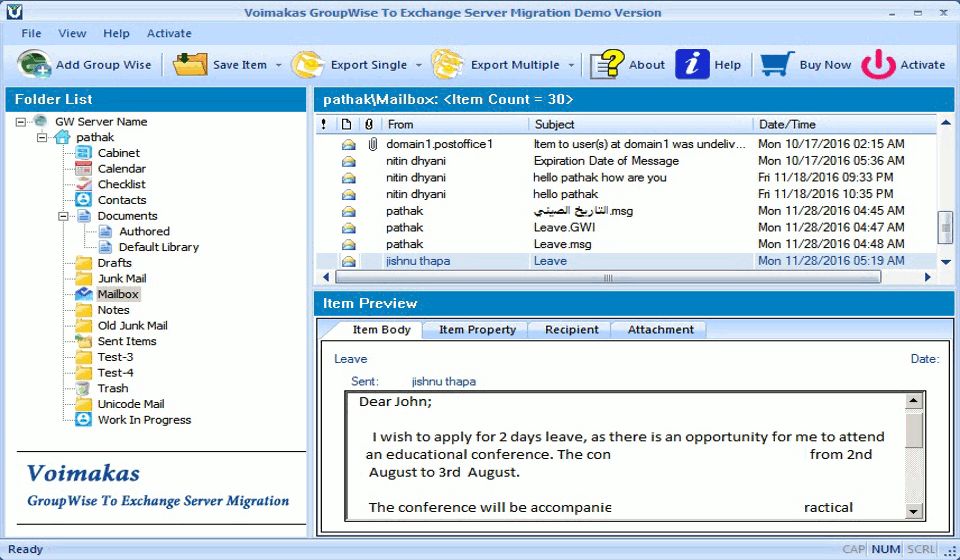The width and height of the screenshot is (960, 560).
Task: Click the message body scroll up arrow
Action: click(913, 401)
